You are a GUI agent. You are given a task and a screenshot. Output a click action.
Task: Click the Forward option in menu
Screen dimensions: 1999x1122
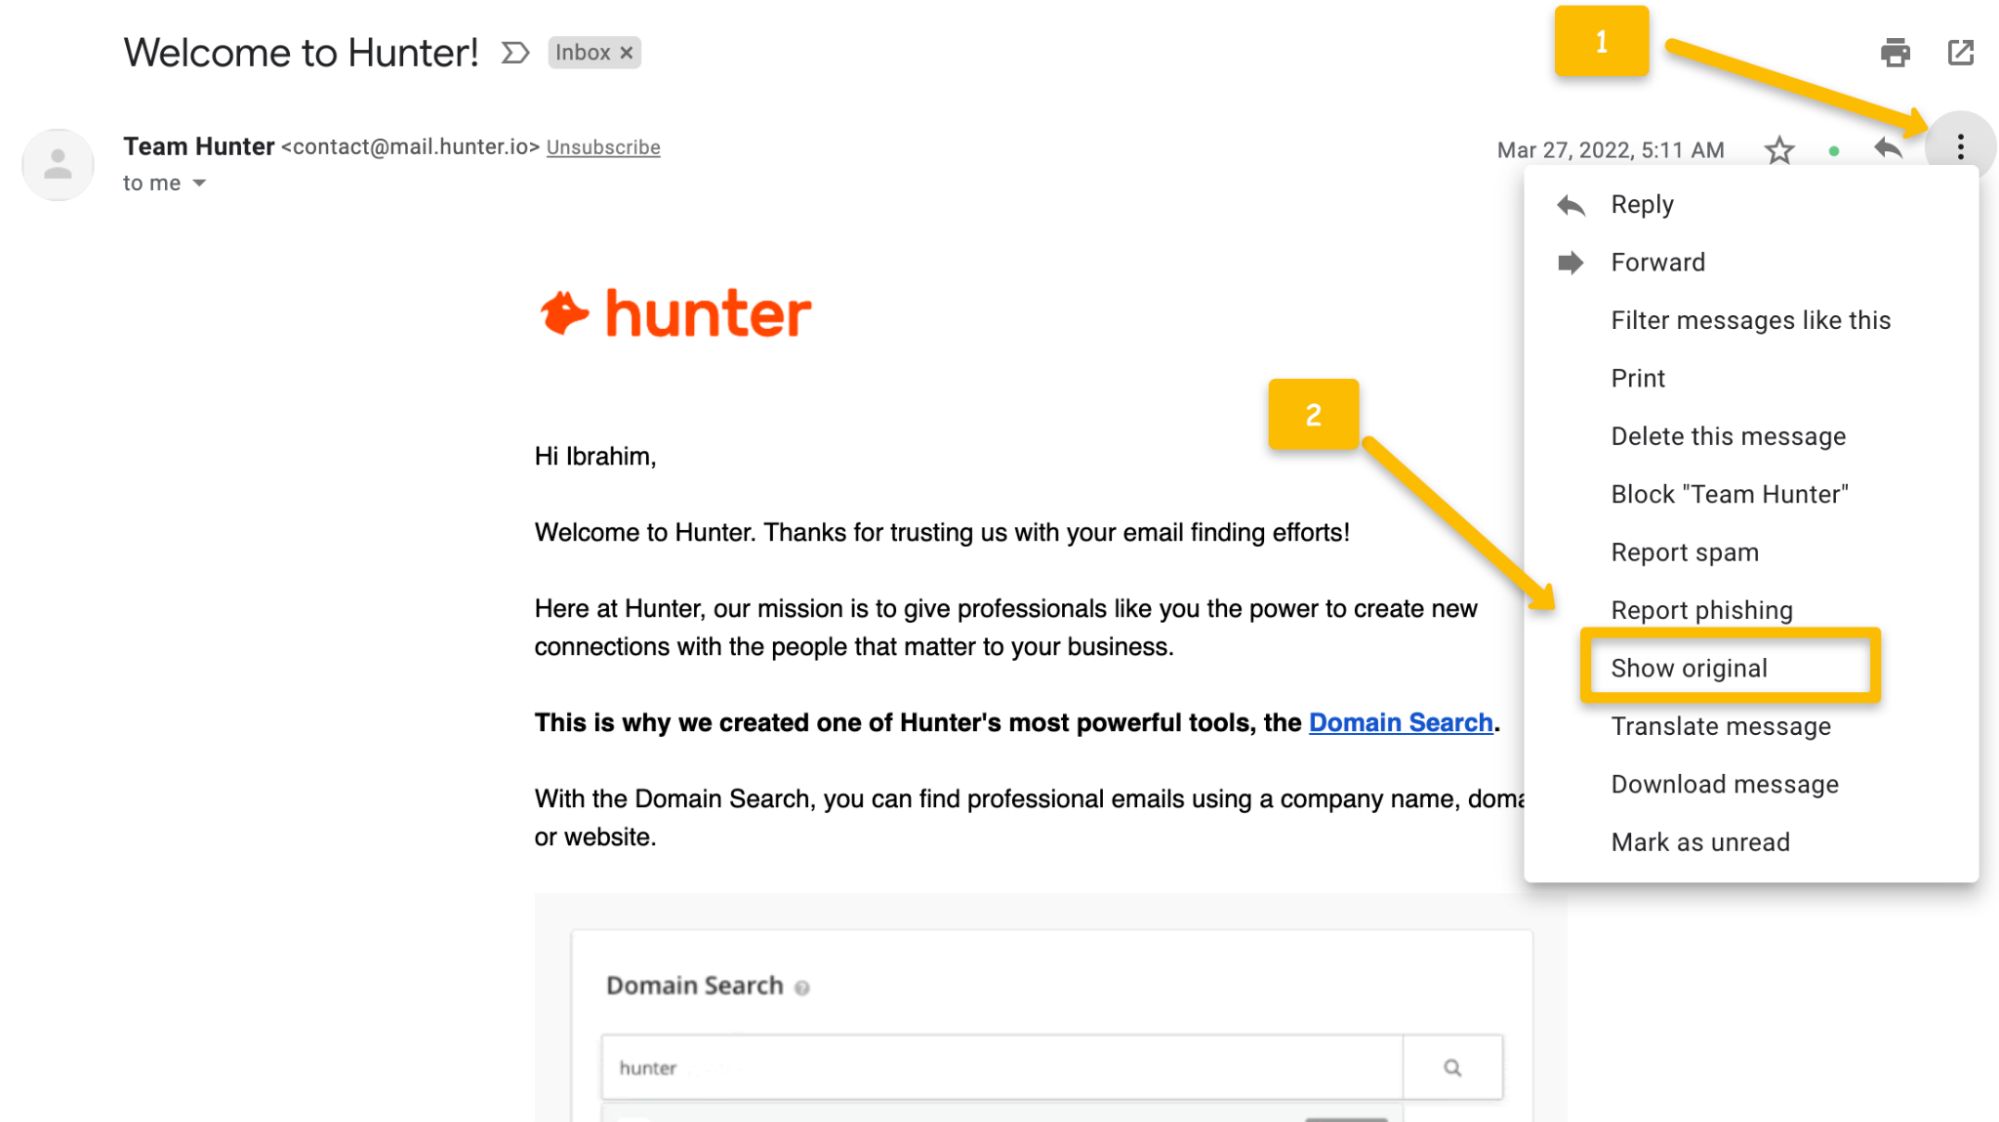(1657, 261)
